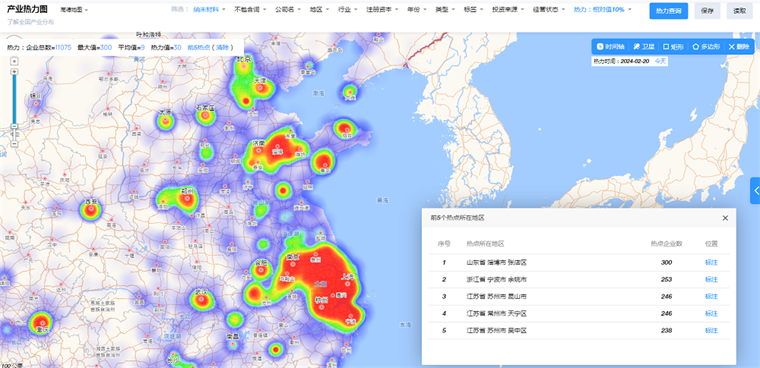Click the hotspot count value 238
Screen dimensions: 760x368
666,330
